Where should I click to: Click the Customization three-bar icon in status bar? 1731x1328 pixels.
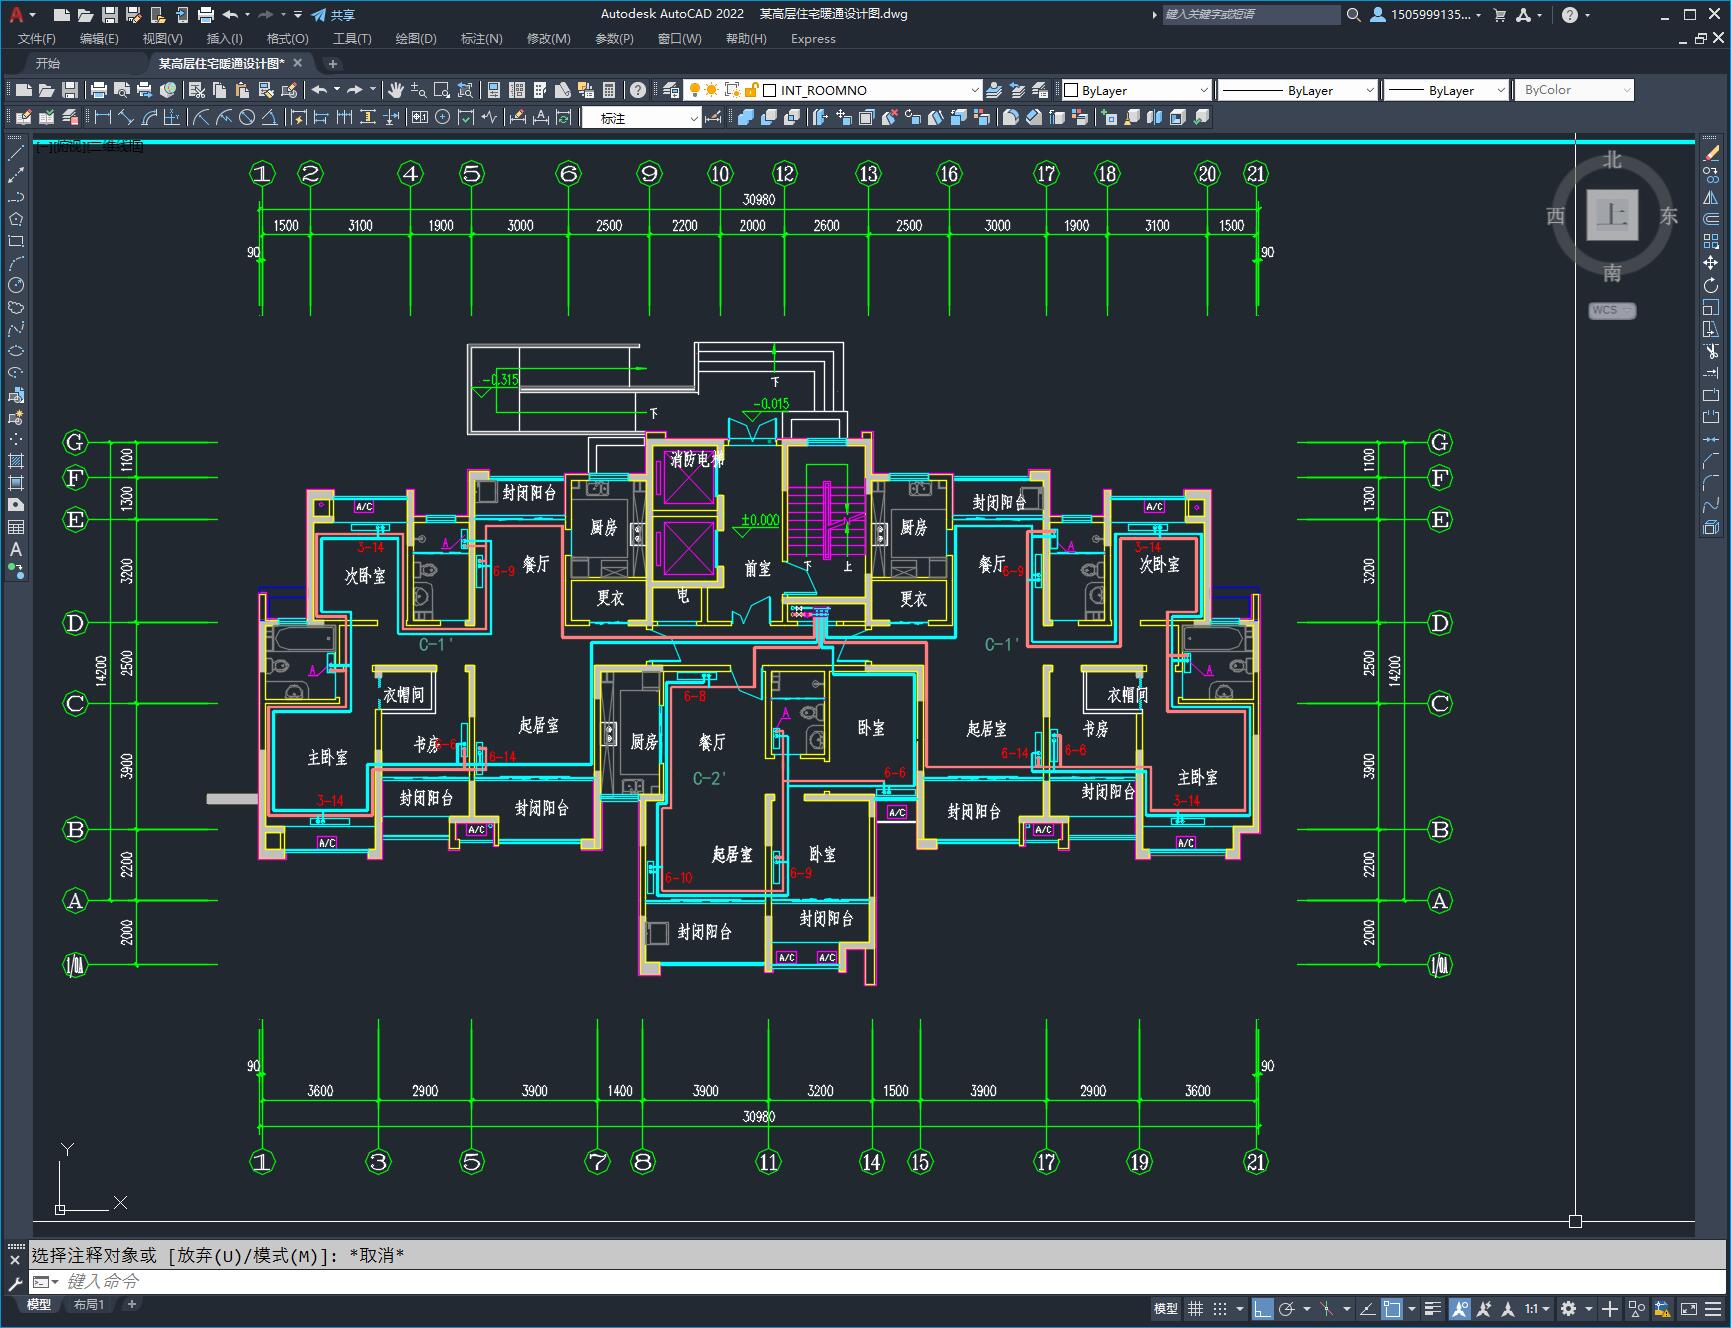point(1714,1308)
